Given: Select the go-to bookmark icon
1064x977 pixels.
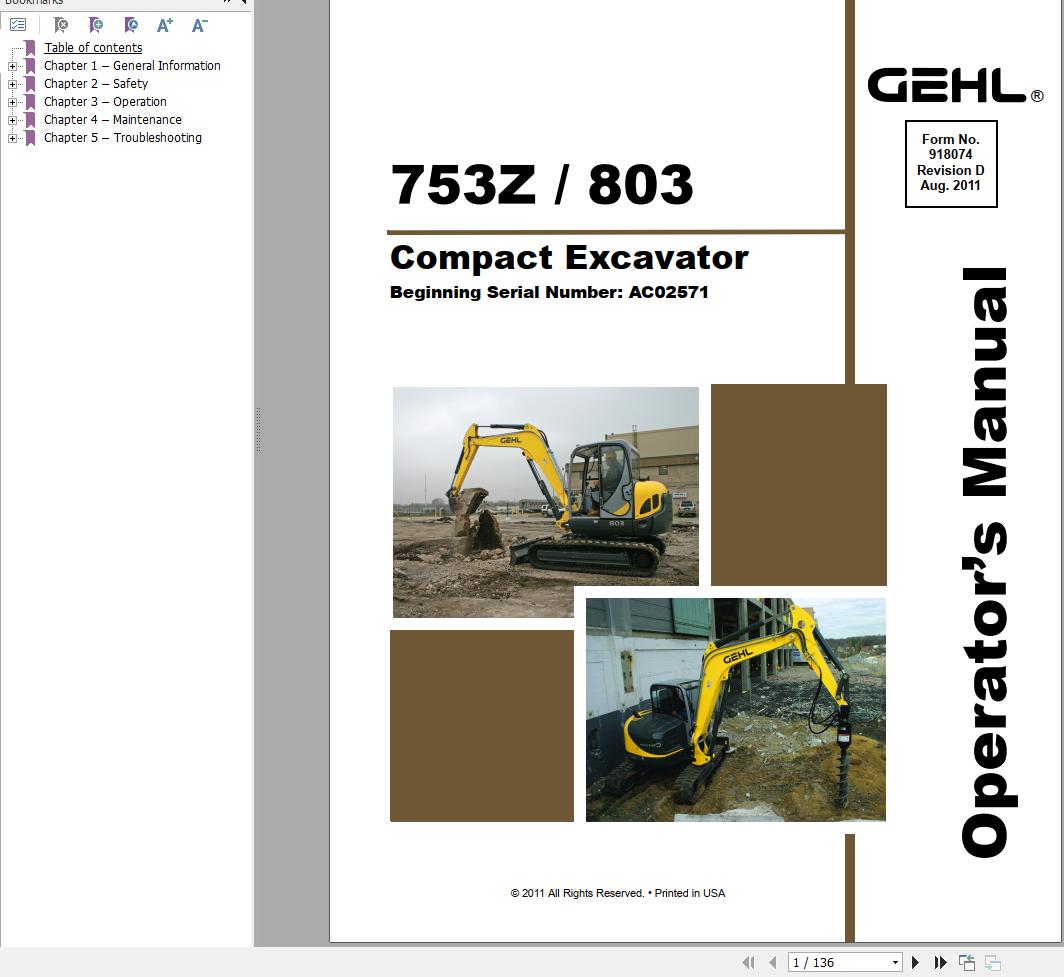Looking at the screenshot, I should pos(131,24).
